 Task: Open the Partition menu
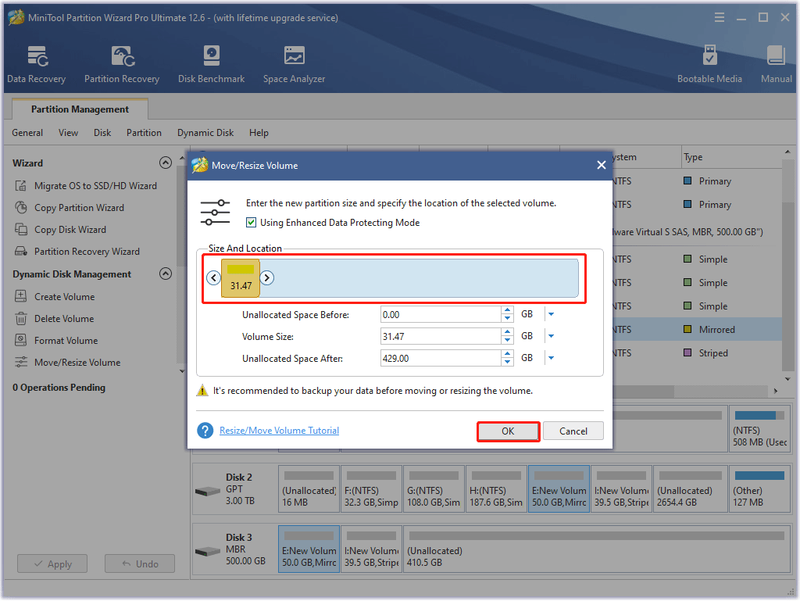[x=144, y=133]
